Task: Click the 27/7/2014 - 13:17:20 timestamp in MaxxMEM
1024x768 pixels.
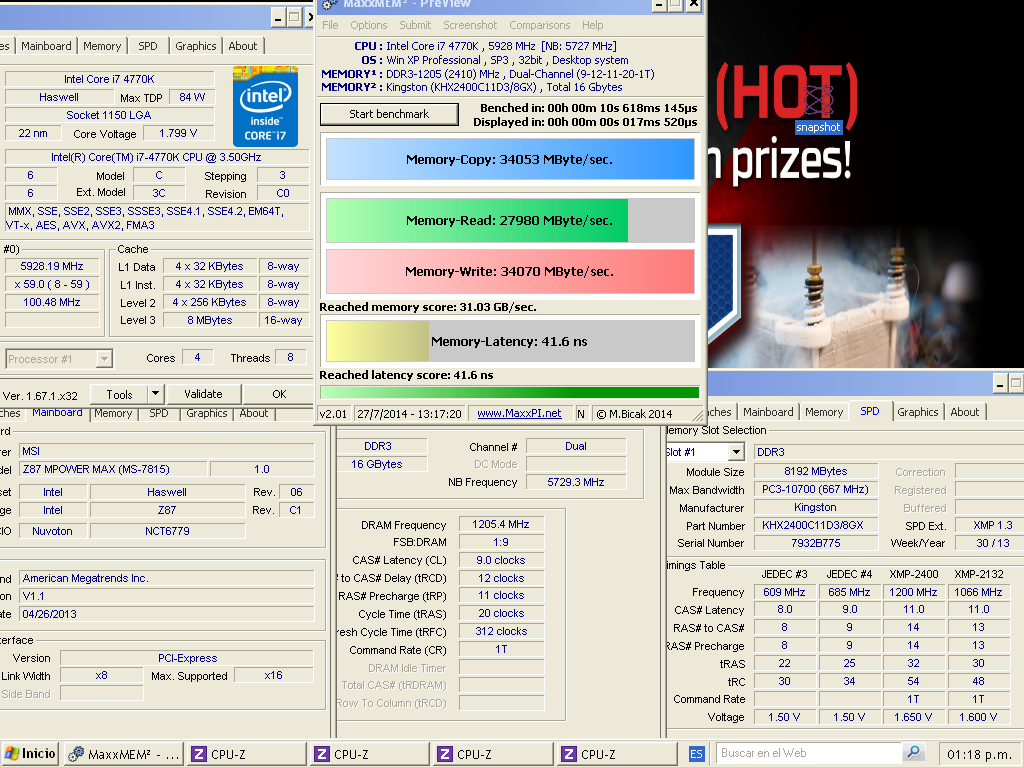Action: (x=409, y=414)
